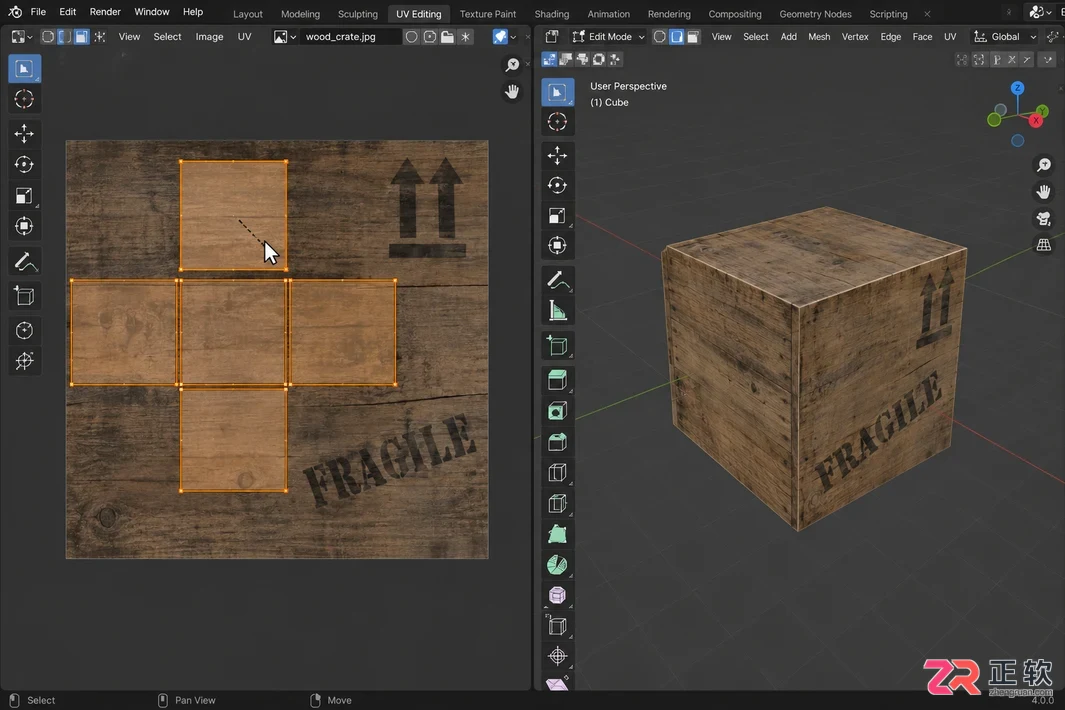Select the Grab sculpt tool in UV editor
The width and height of the screenshot is (1065, 710).
[24, 331]
